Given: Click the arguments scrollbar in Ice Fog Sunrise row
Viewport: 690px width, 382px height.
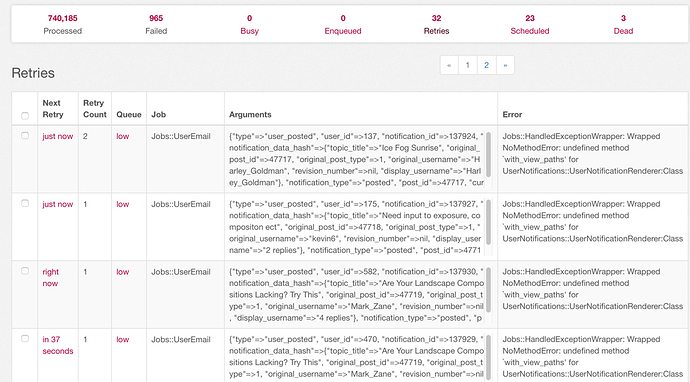Looking at the screenshot, I should click(x=488, y=154).
